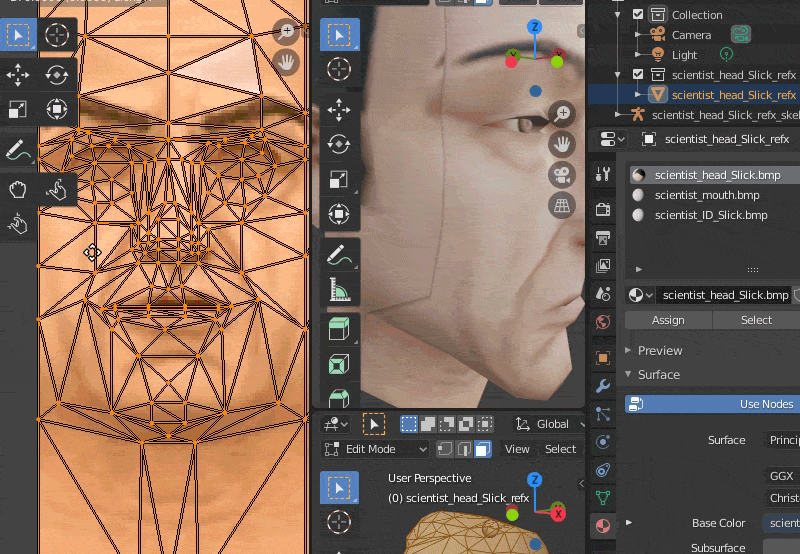Image resolution: width=800 pixels, height=554 pixels.
Task: Select scientist_mouth.bmp material slot
Action: click(x=714, y=195)
